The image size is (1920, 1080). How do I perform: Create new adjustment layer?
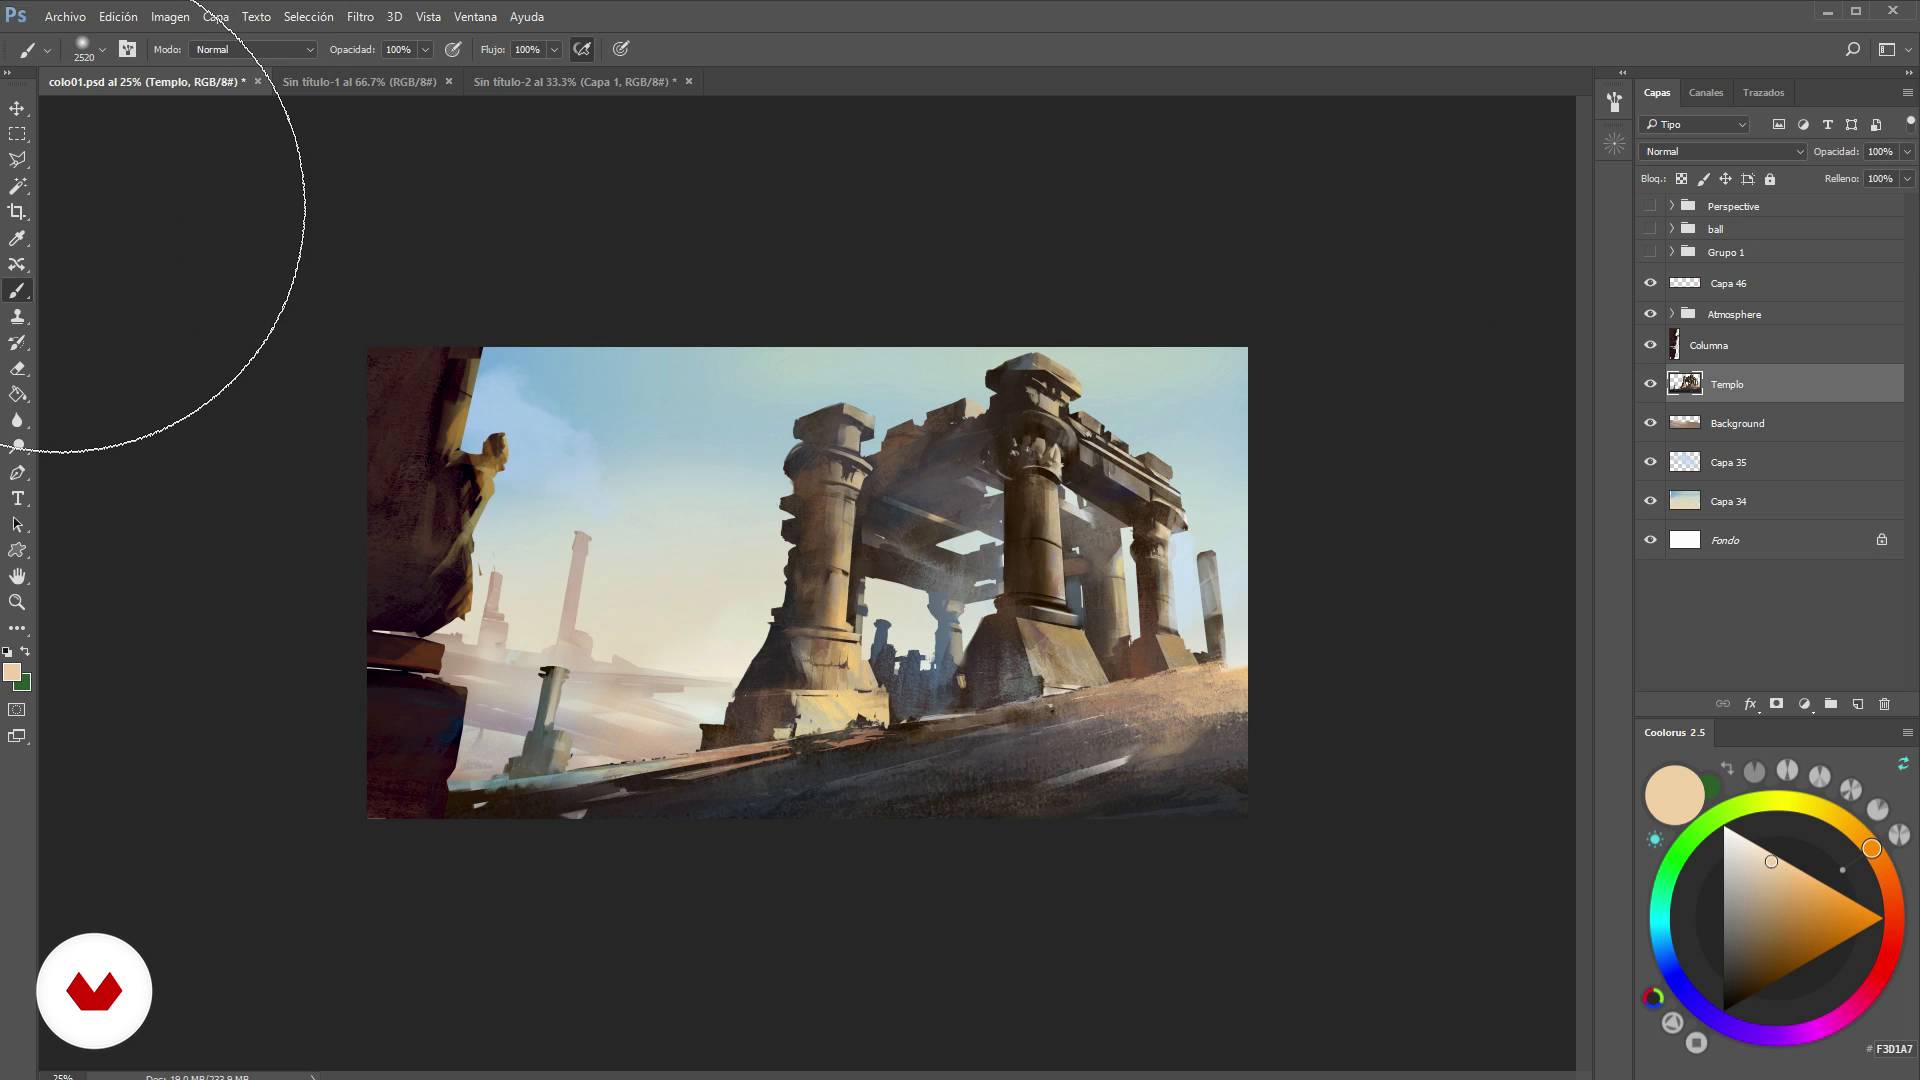pyautogui.click(x=1804, y=704)
